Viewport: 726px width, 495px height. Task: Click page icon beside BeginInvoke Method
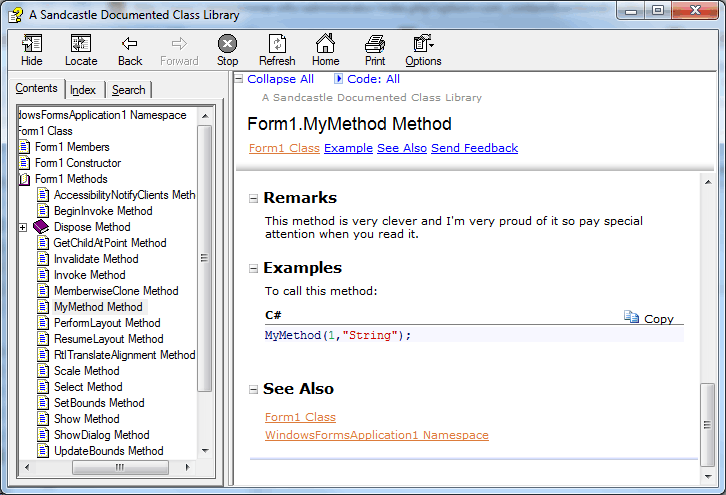pos(43,211)
